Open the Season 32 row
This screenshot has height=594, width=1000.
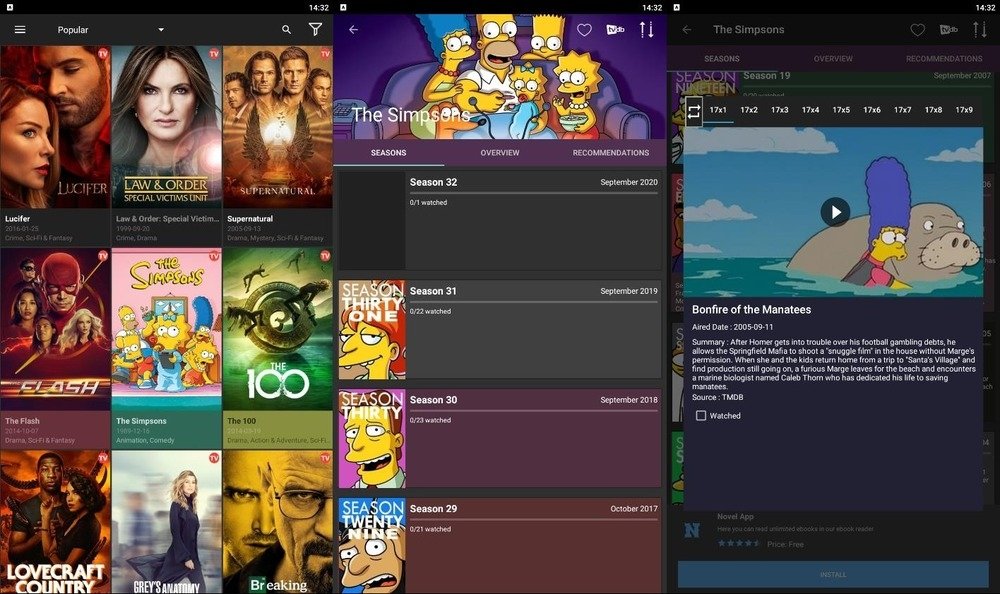click(500, 220)
